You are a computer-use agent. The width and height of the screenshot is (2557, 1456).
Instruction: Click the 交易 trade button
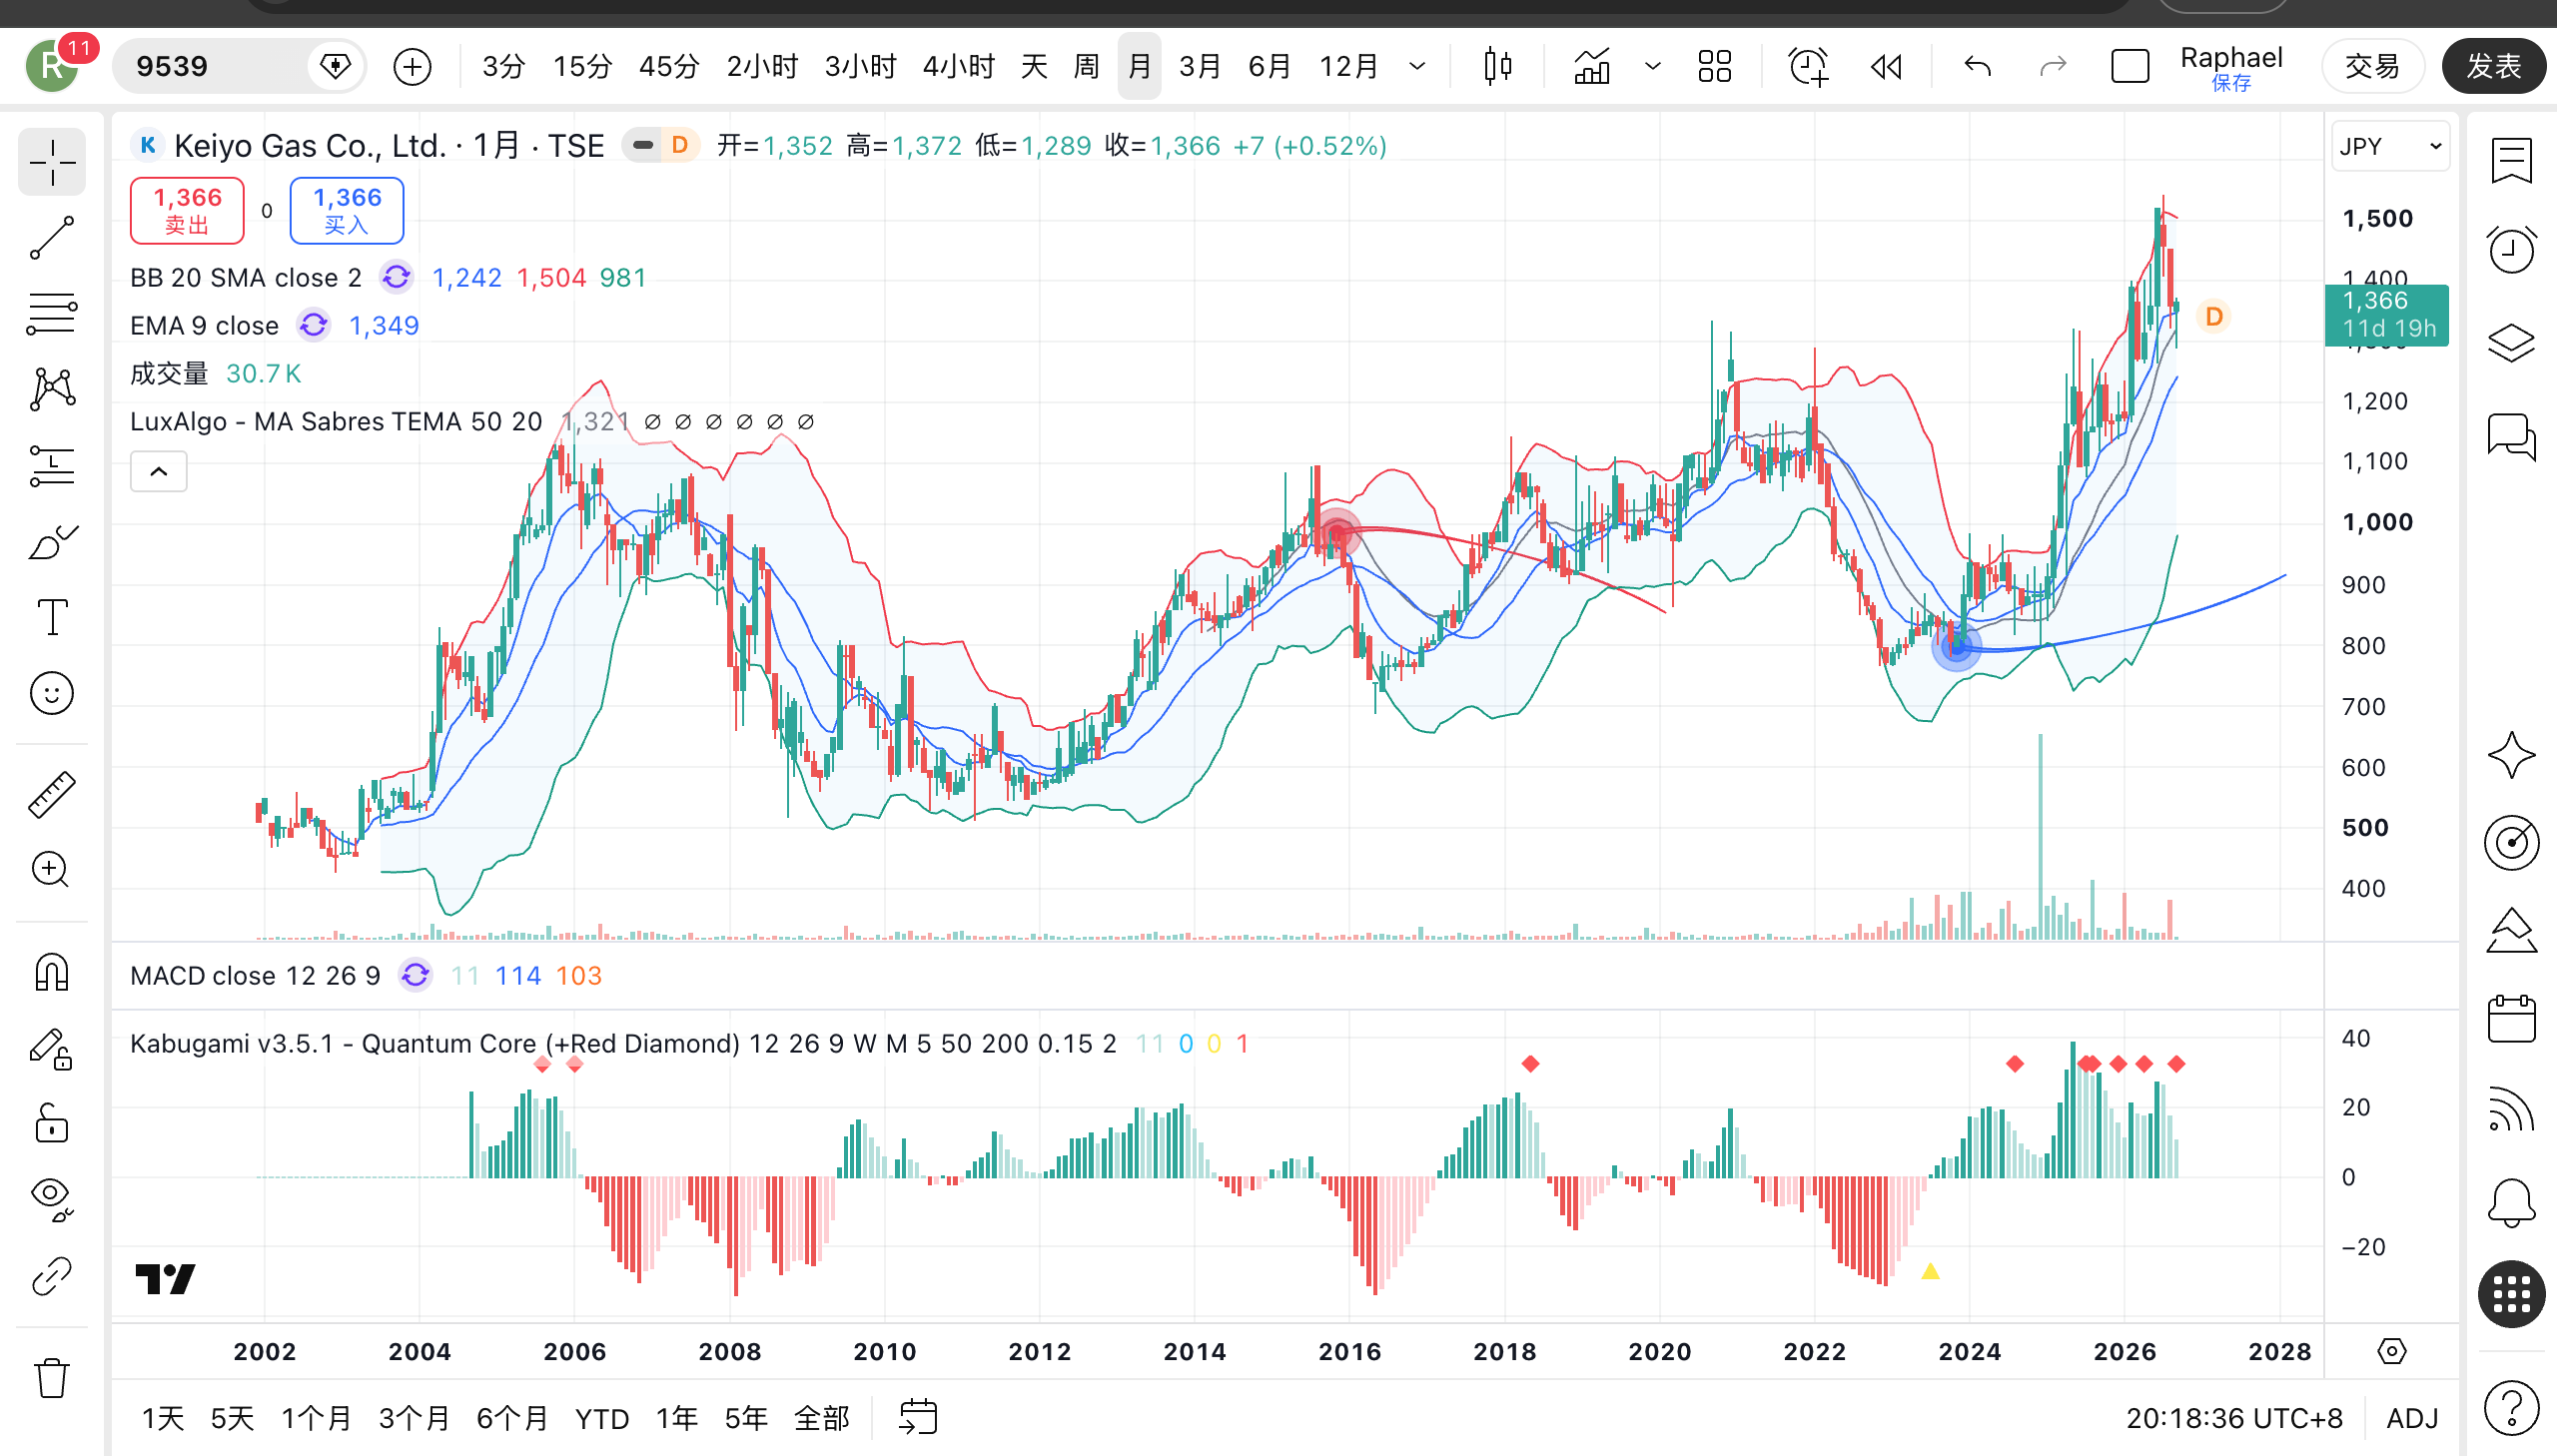click(2371, 67)
